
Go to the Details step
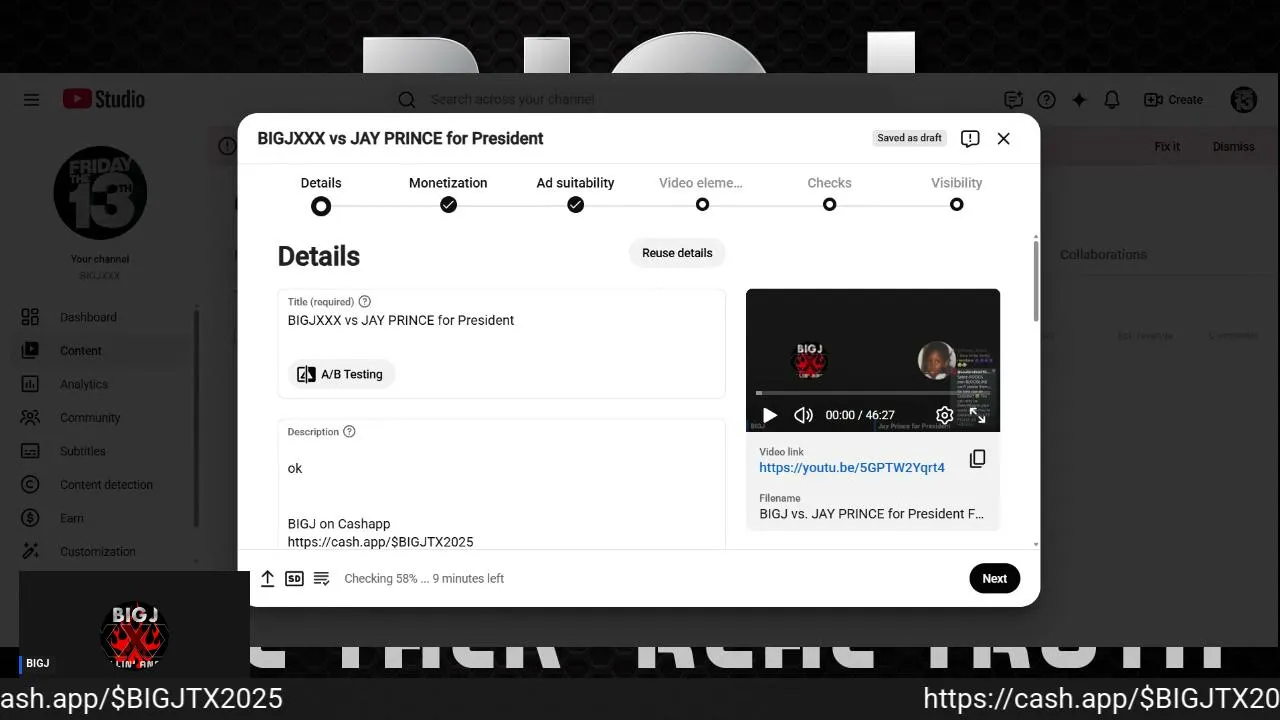(x=321, y=194)
